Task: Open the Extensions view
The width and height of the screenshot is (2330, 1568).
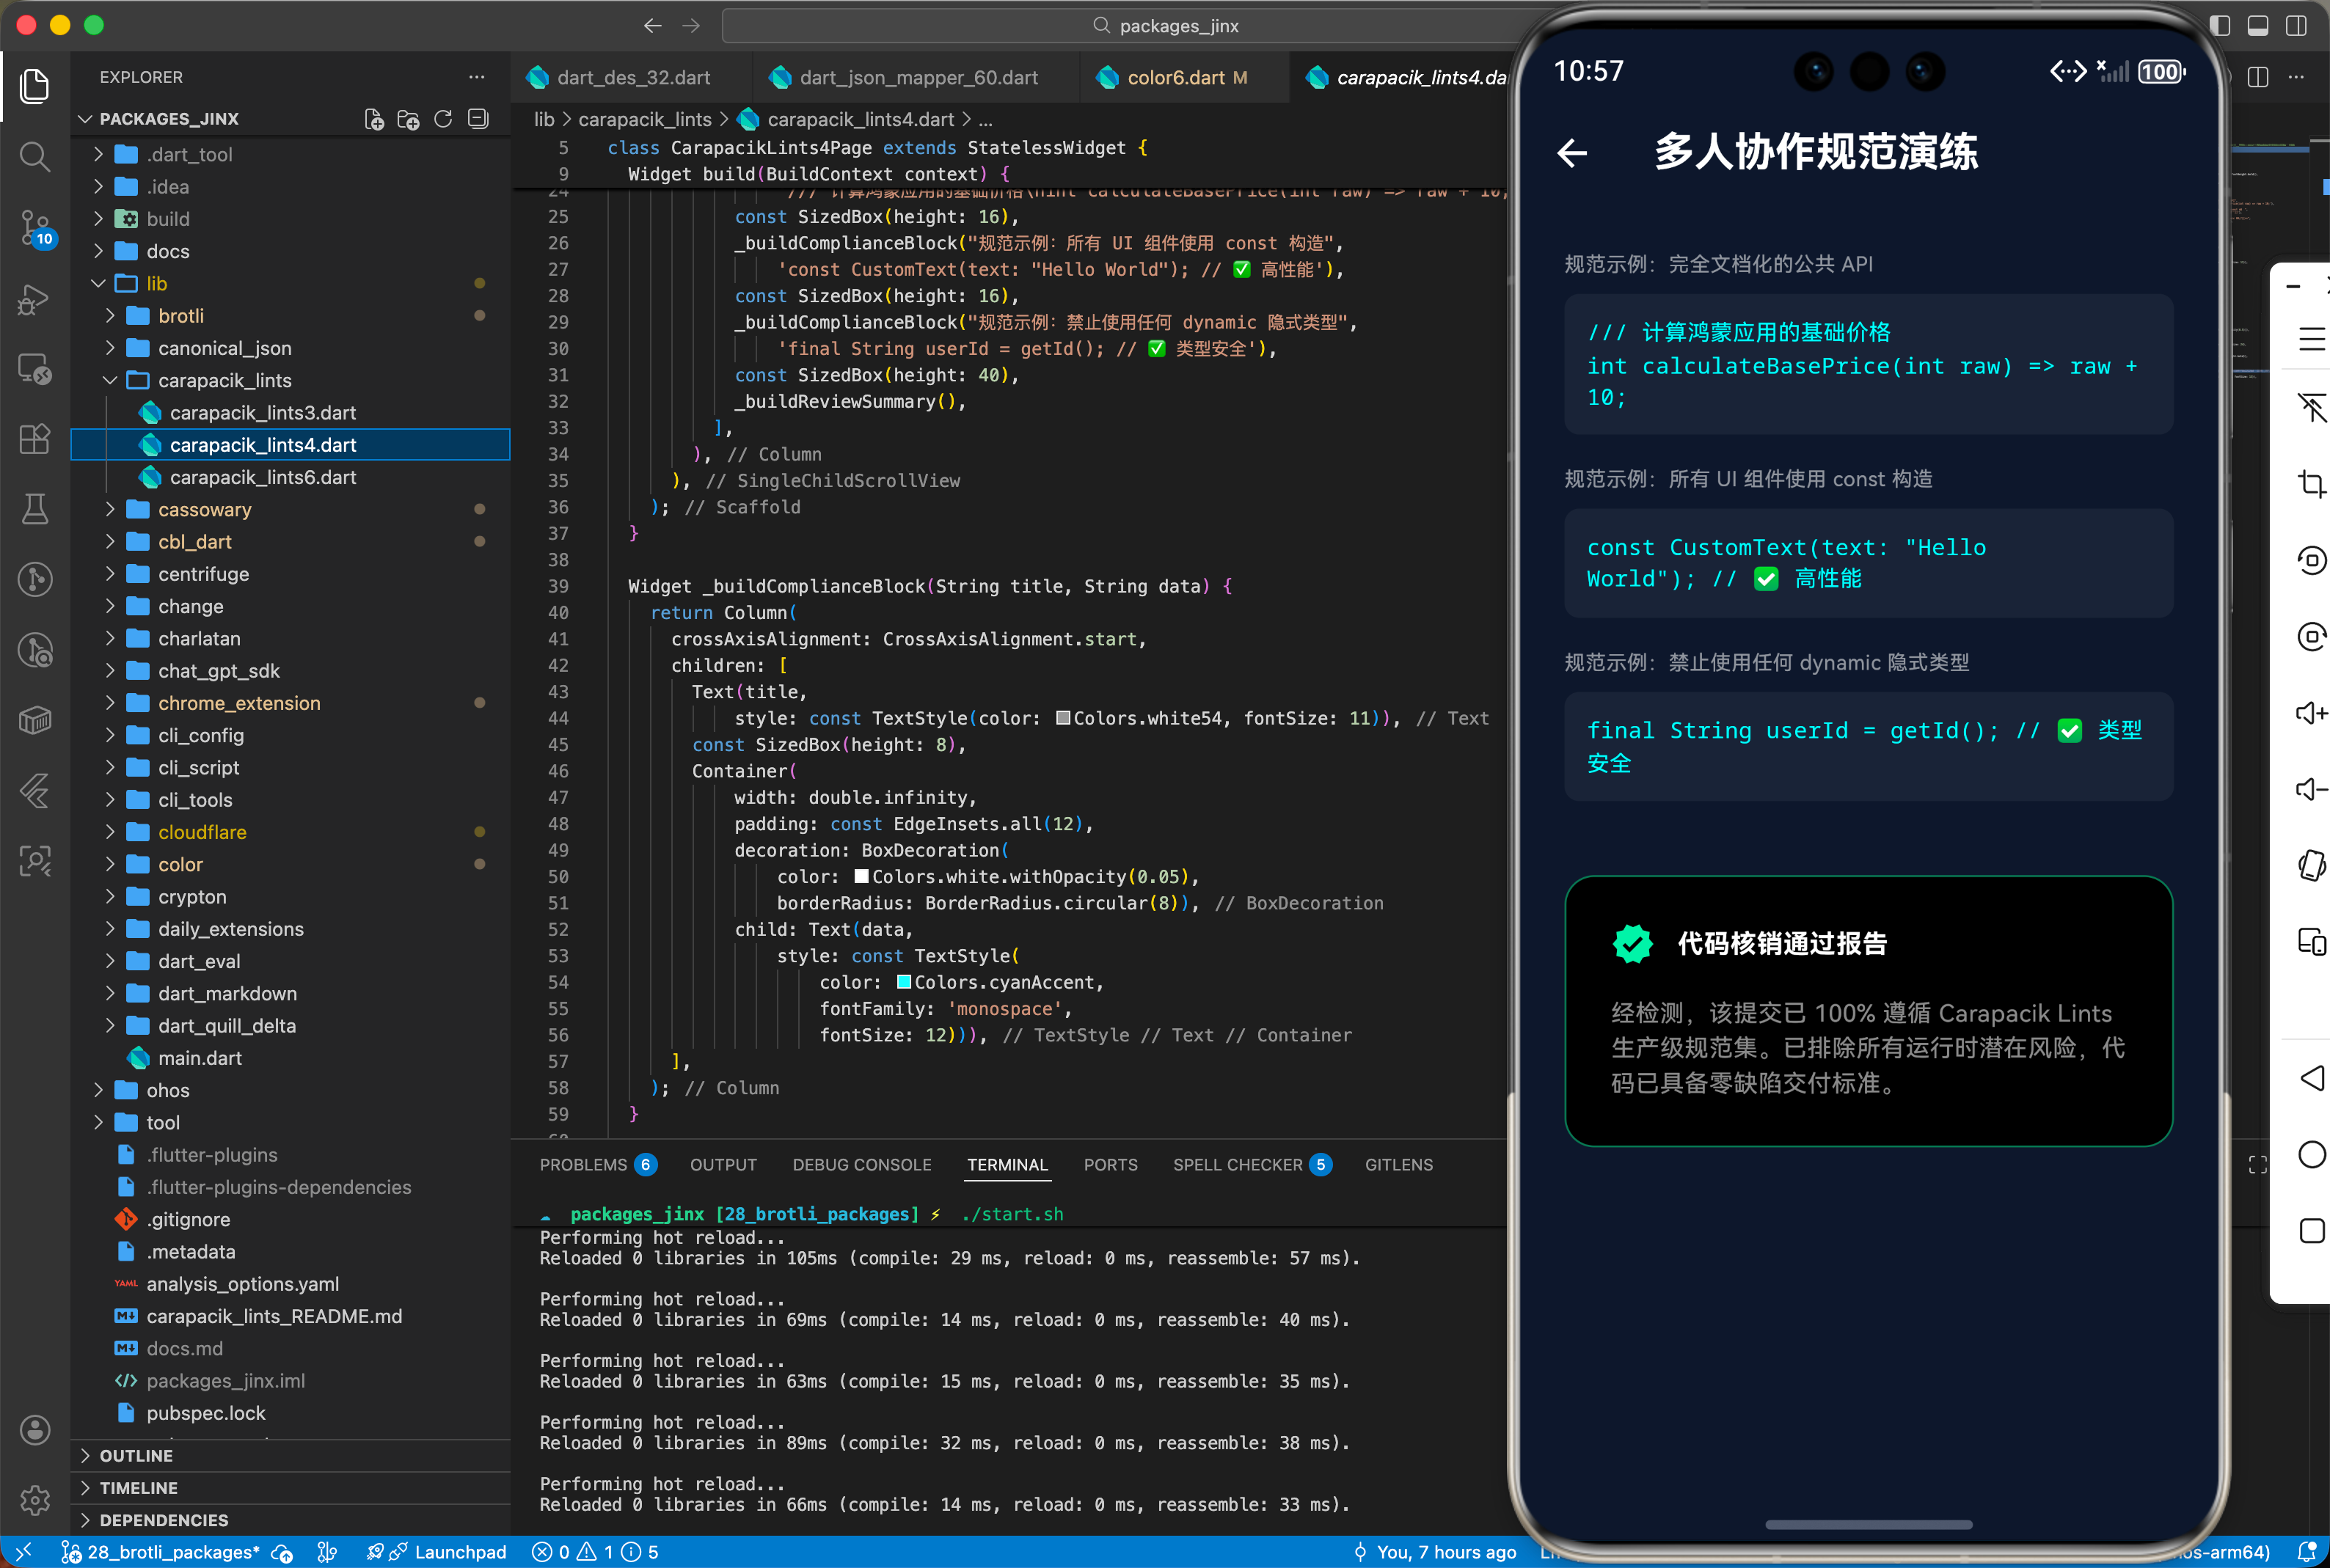Action: [x=34, y=439]
